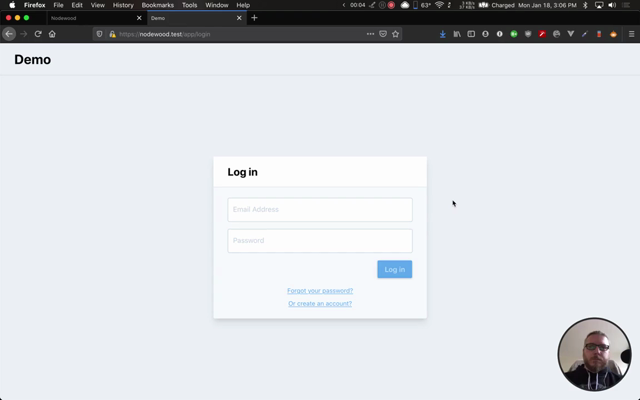The width and height of the screenshot is (640, 400).
Task: Follow the Forgot your password link
Action: pyautogui.click(x=320, y=291)
